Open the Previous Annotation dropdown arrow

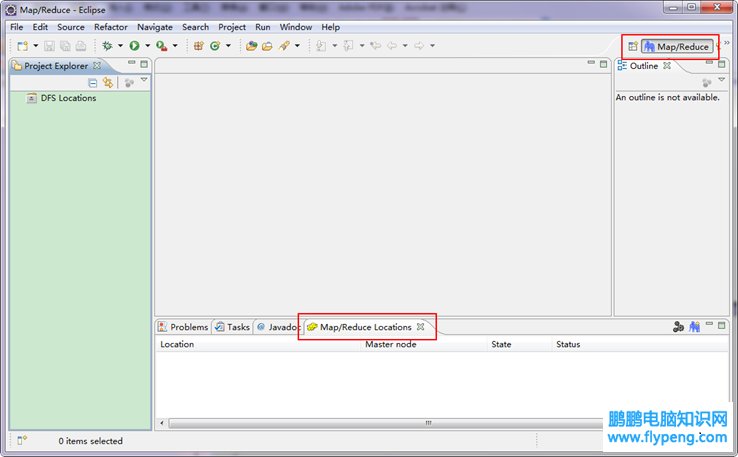pyautogui.click(x=362, y=46)
